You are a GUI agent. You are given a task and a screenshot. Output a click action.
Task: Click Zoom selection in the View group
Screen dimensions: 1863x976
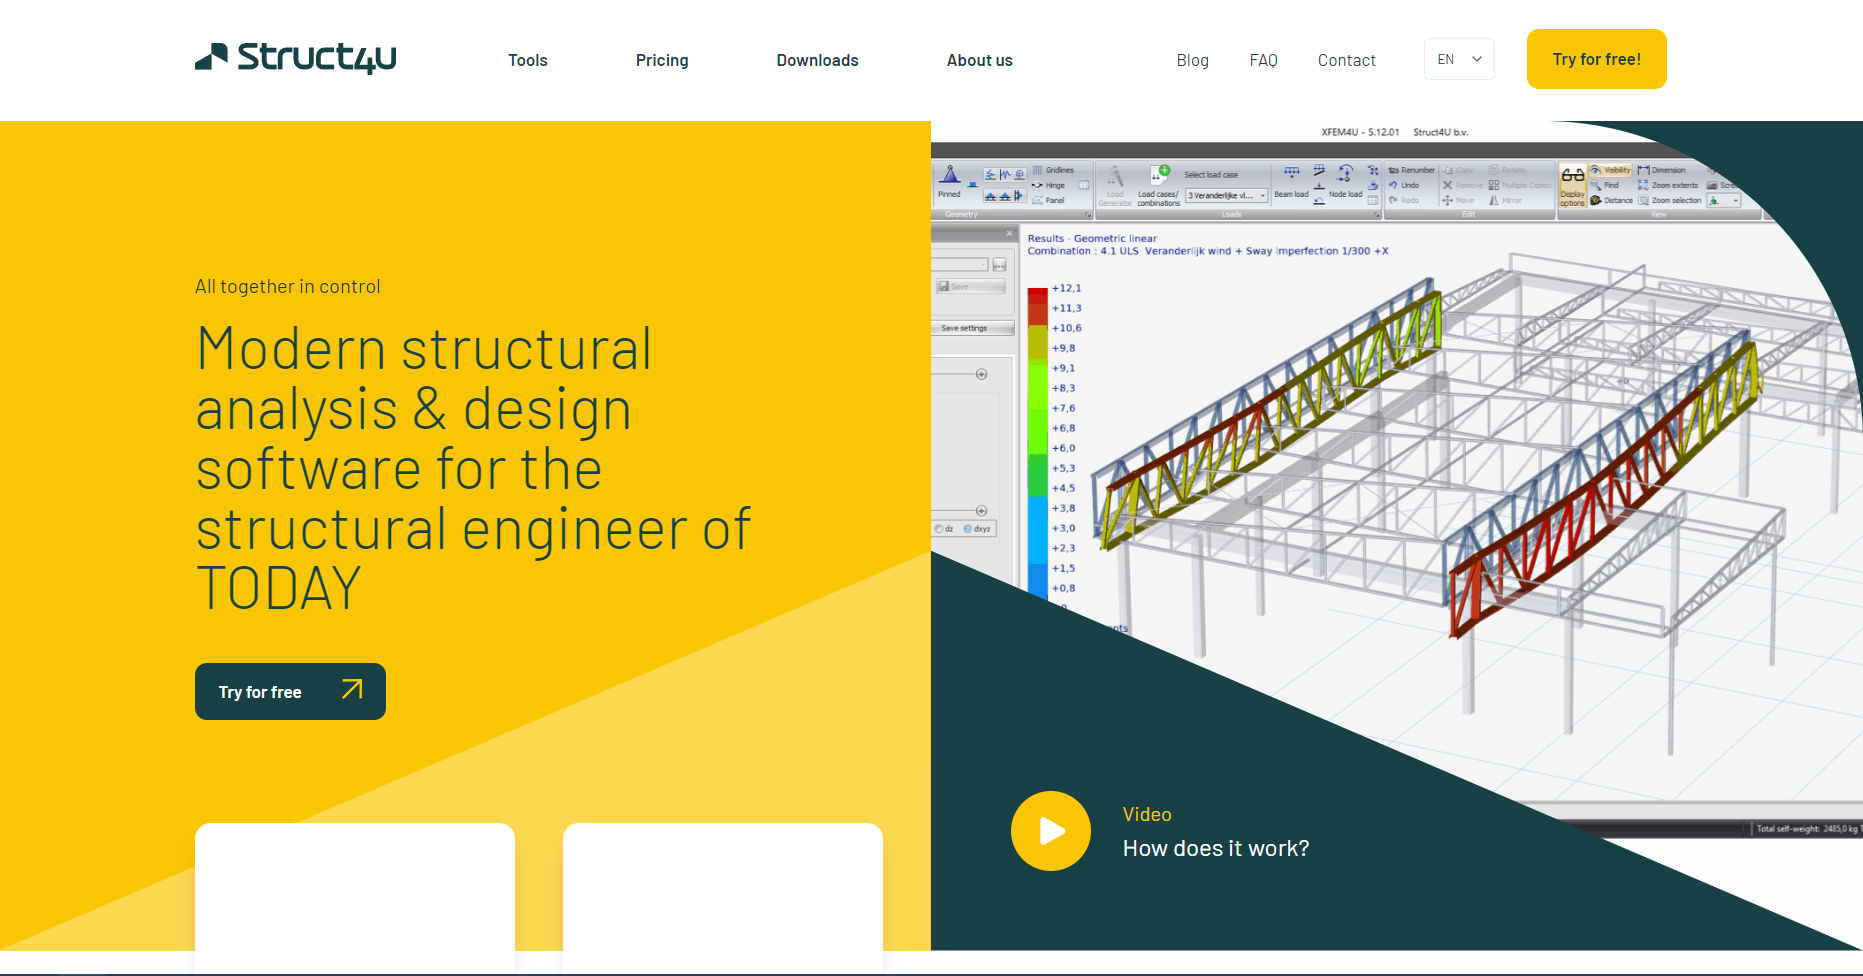(x=1670, y=200)
